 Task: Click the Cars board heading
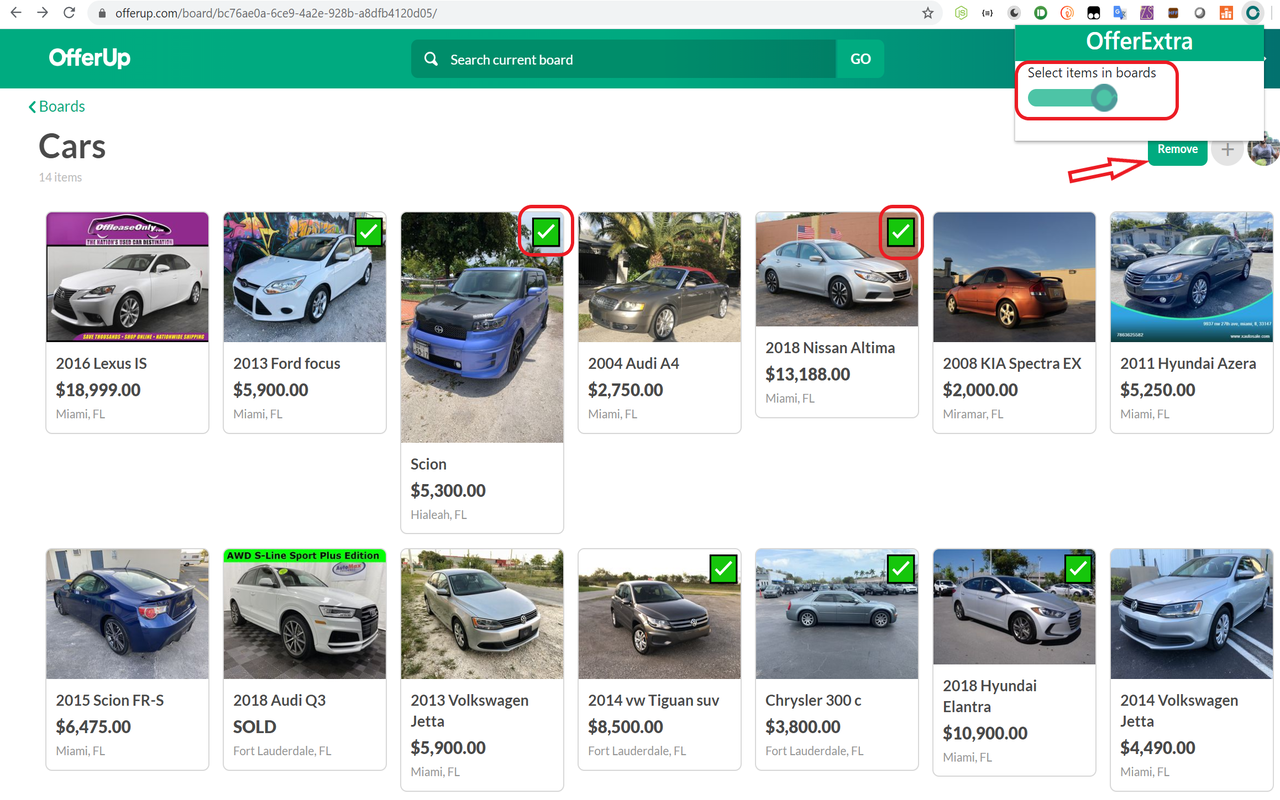pyautogui.click(x=72, y=147)
